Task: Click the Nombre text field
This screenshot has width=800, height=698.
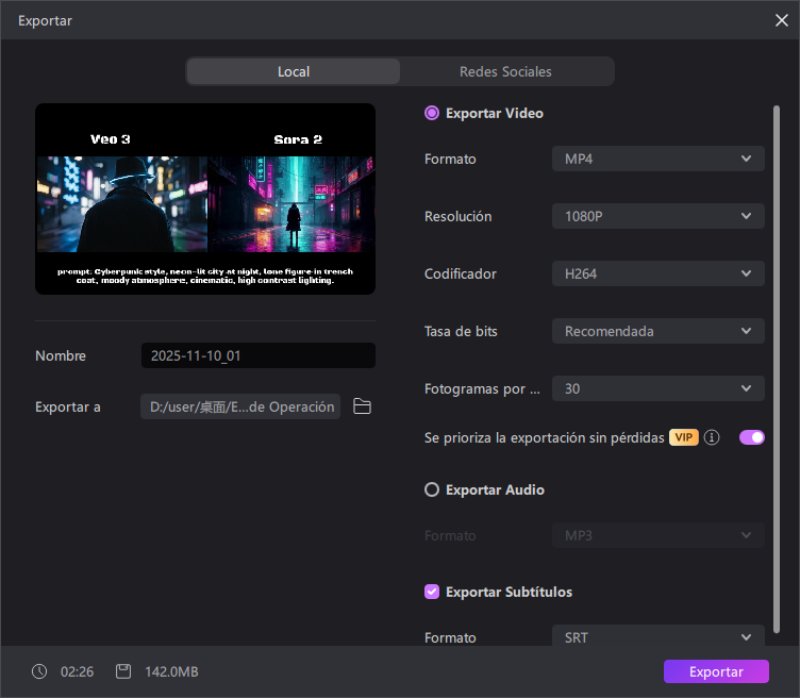Action: tap(258, 356)
